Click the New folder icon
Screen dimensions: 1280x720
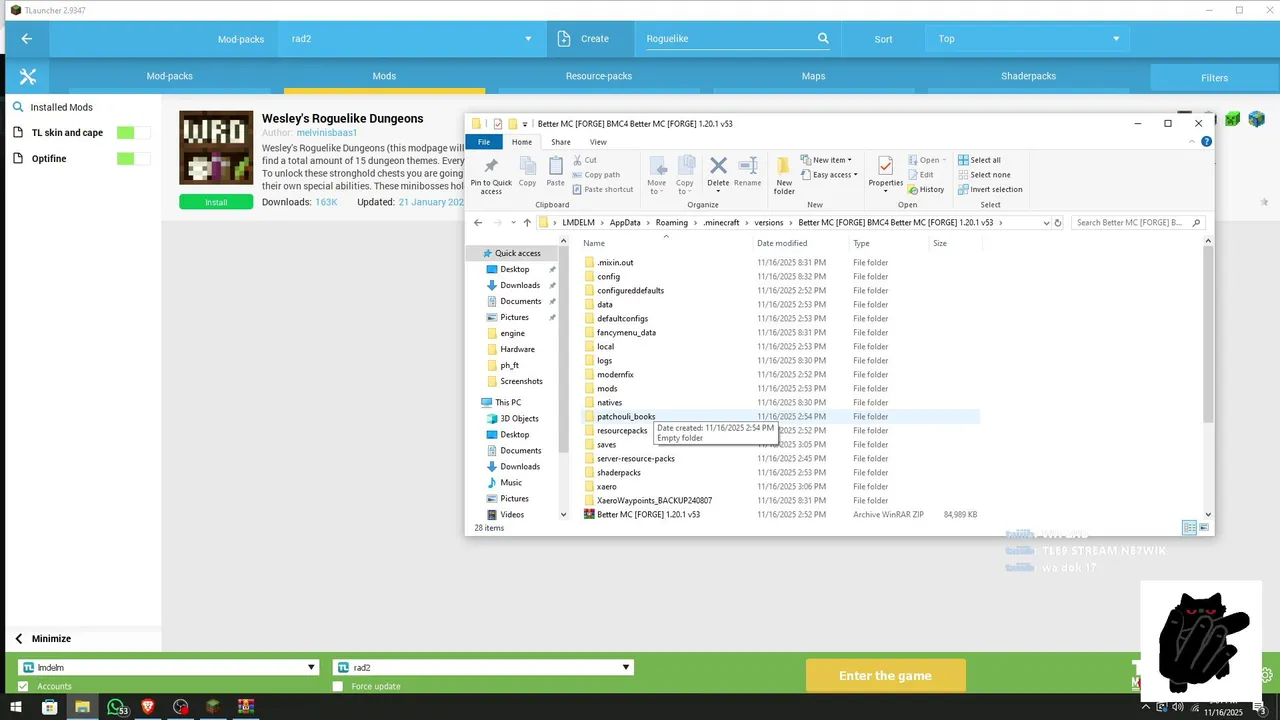point(784,175)
